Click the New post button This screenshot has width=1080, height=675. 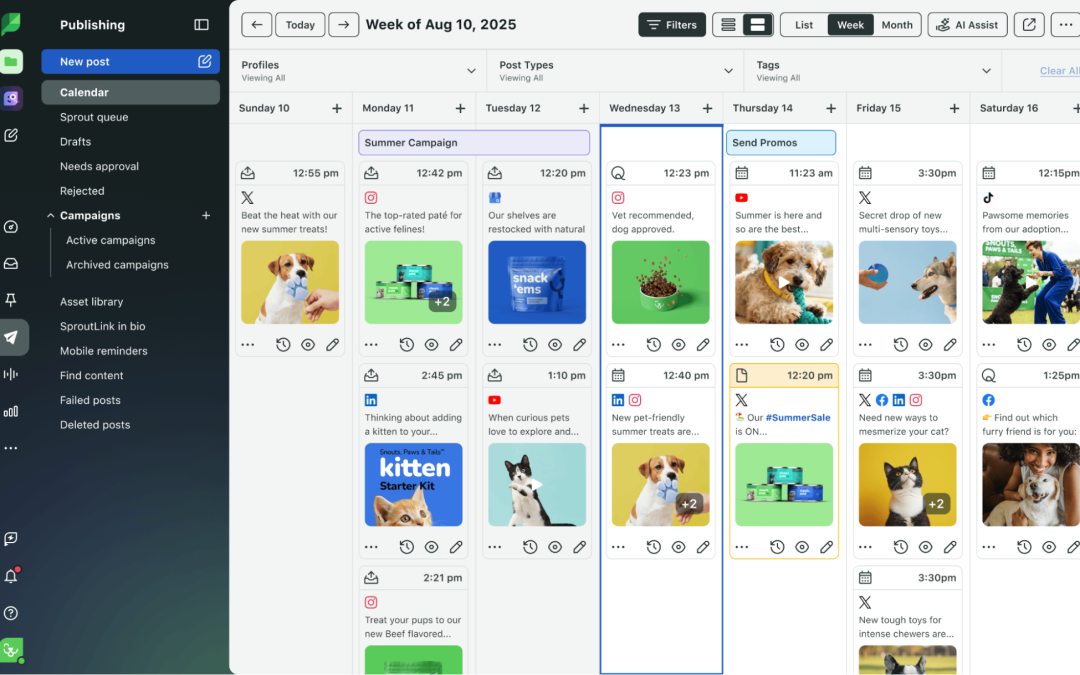pos(130,61)
